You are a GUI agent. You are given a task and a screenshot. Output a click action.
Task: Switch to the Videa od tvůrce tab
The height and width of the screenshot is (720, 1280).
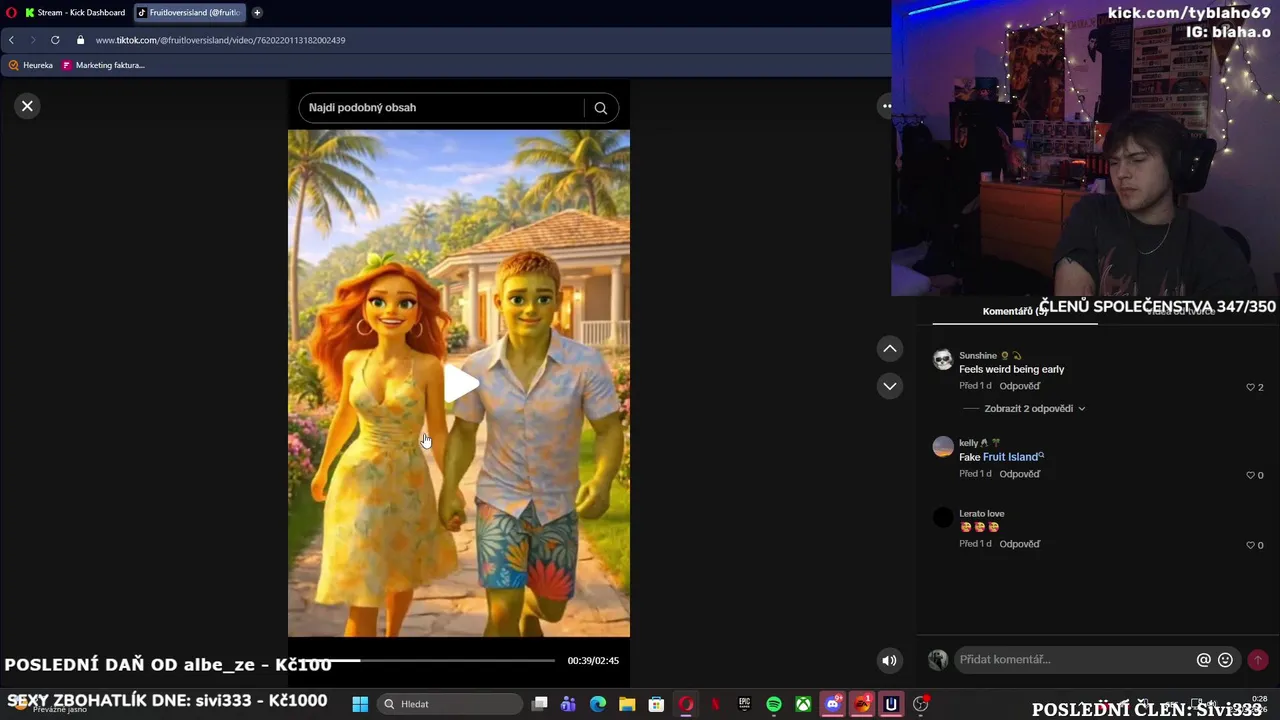coord(1180,311)
